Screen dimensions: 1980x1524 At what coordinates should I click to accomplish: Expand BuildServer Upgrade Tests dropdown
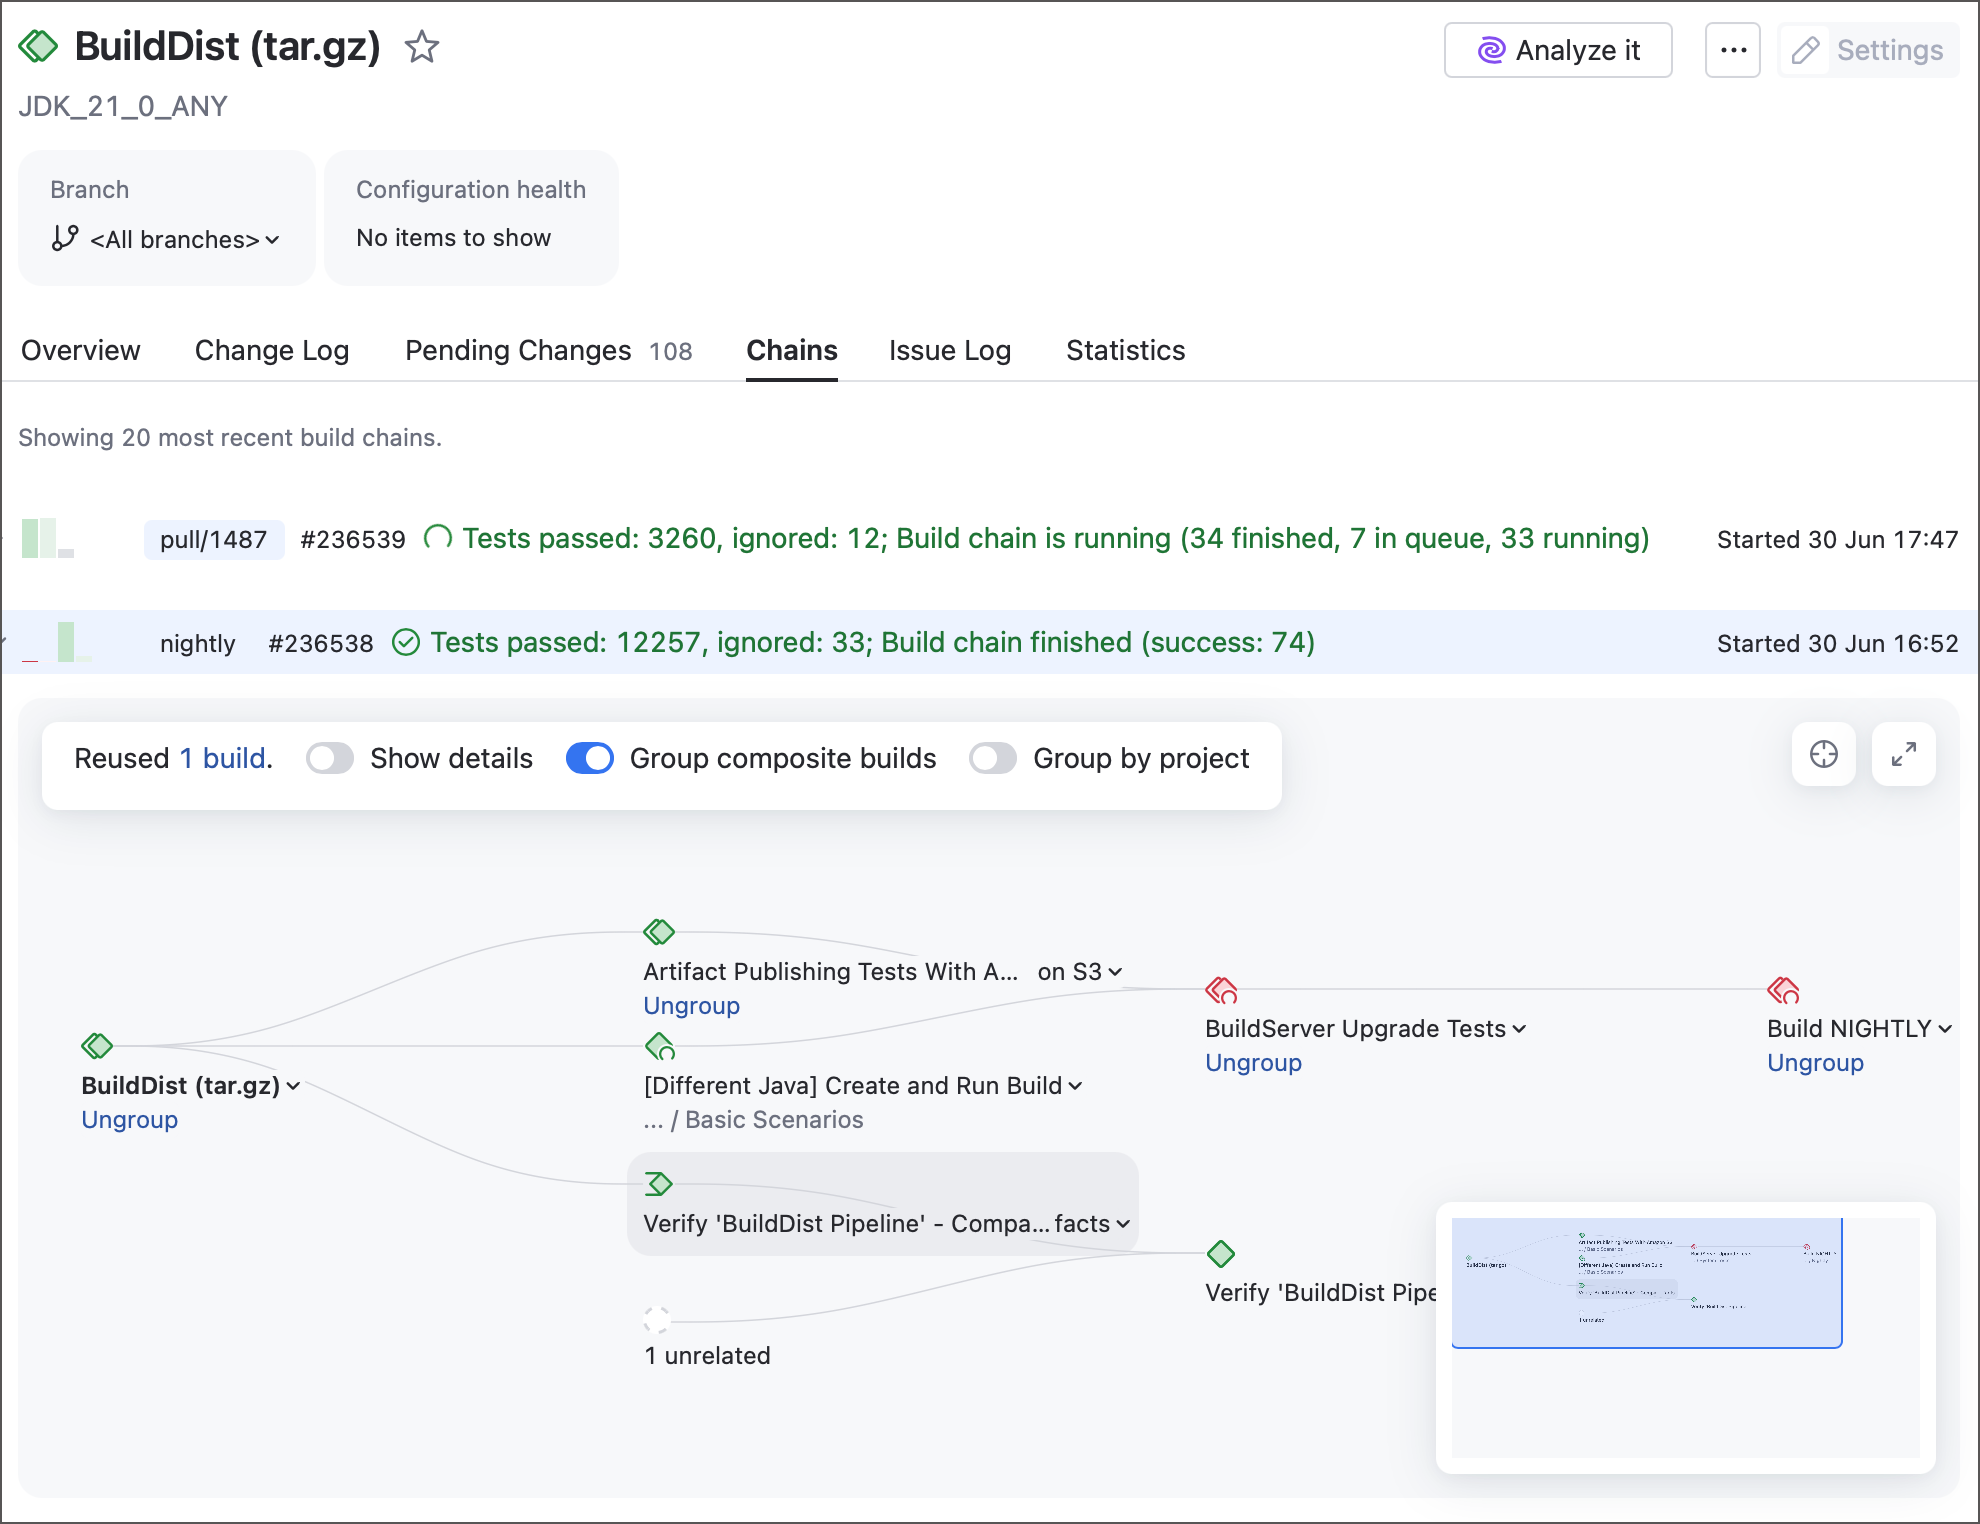[1519, 1029]
